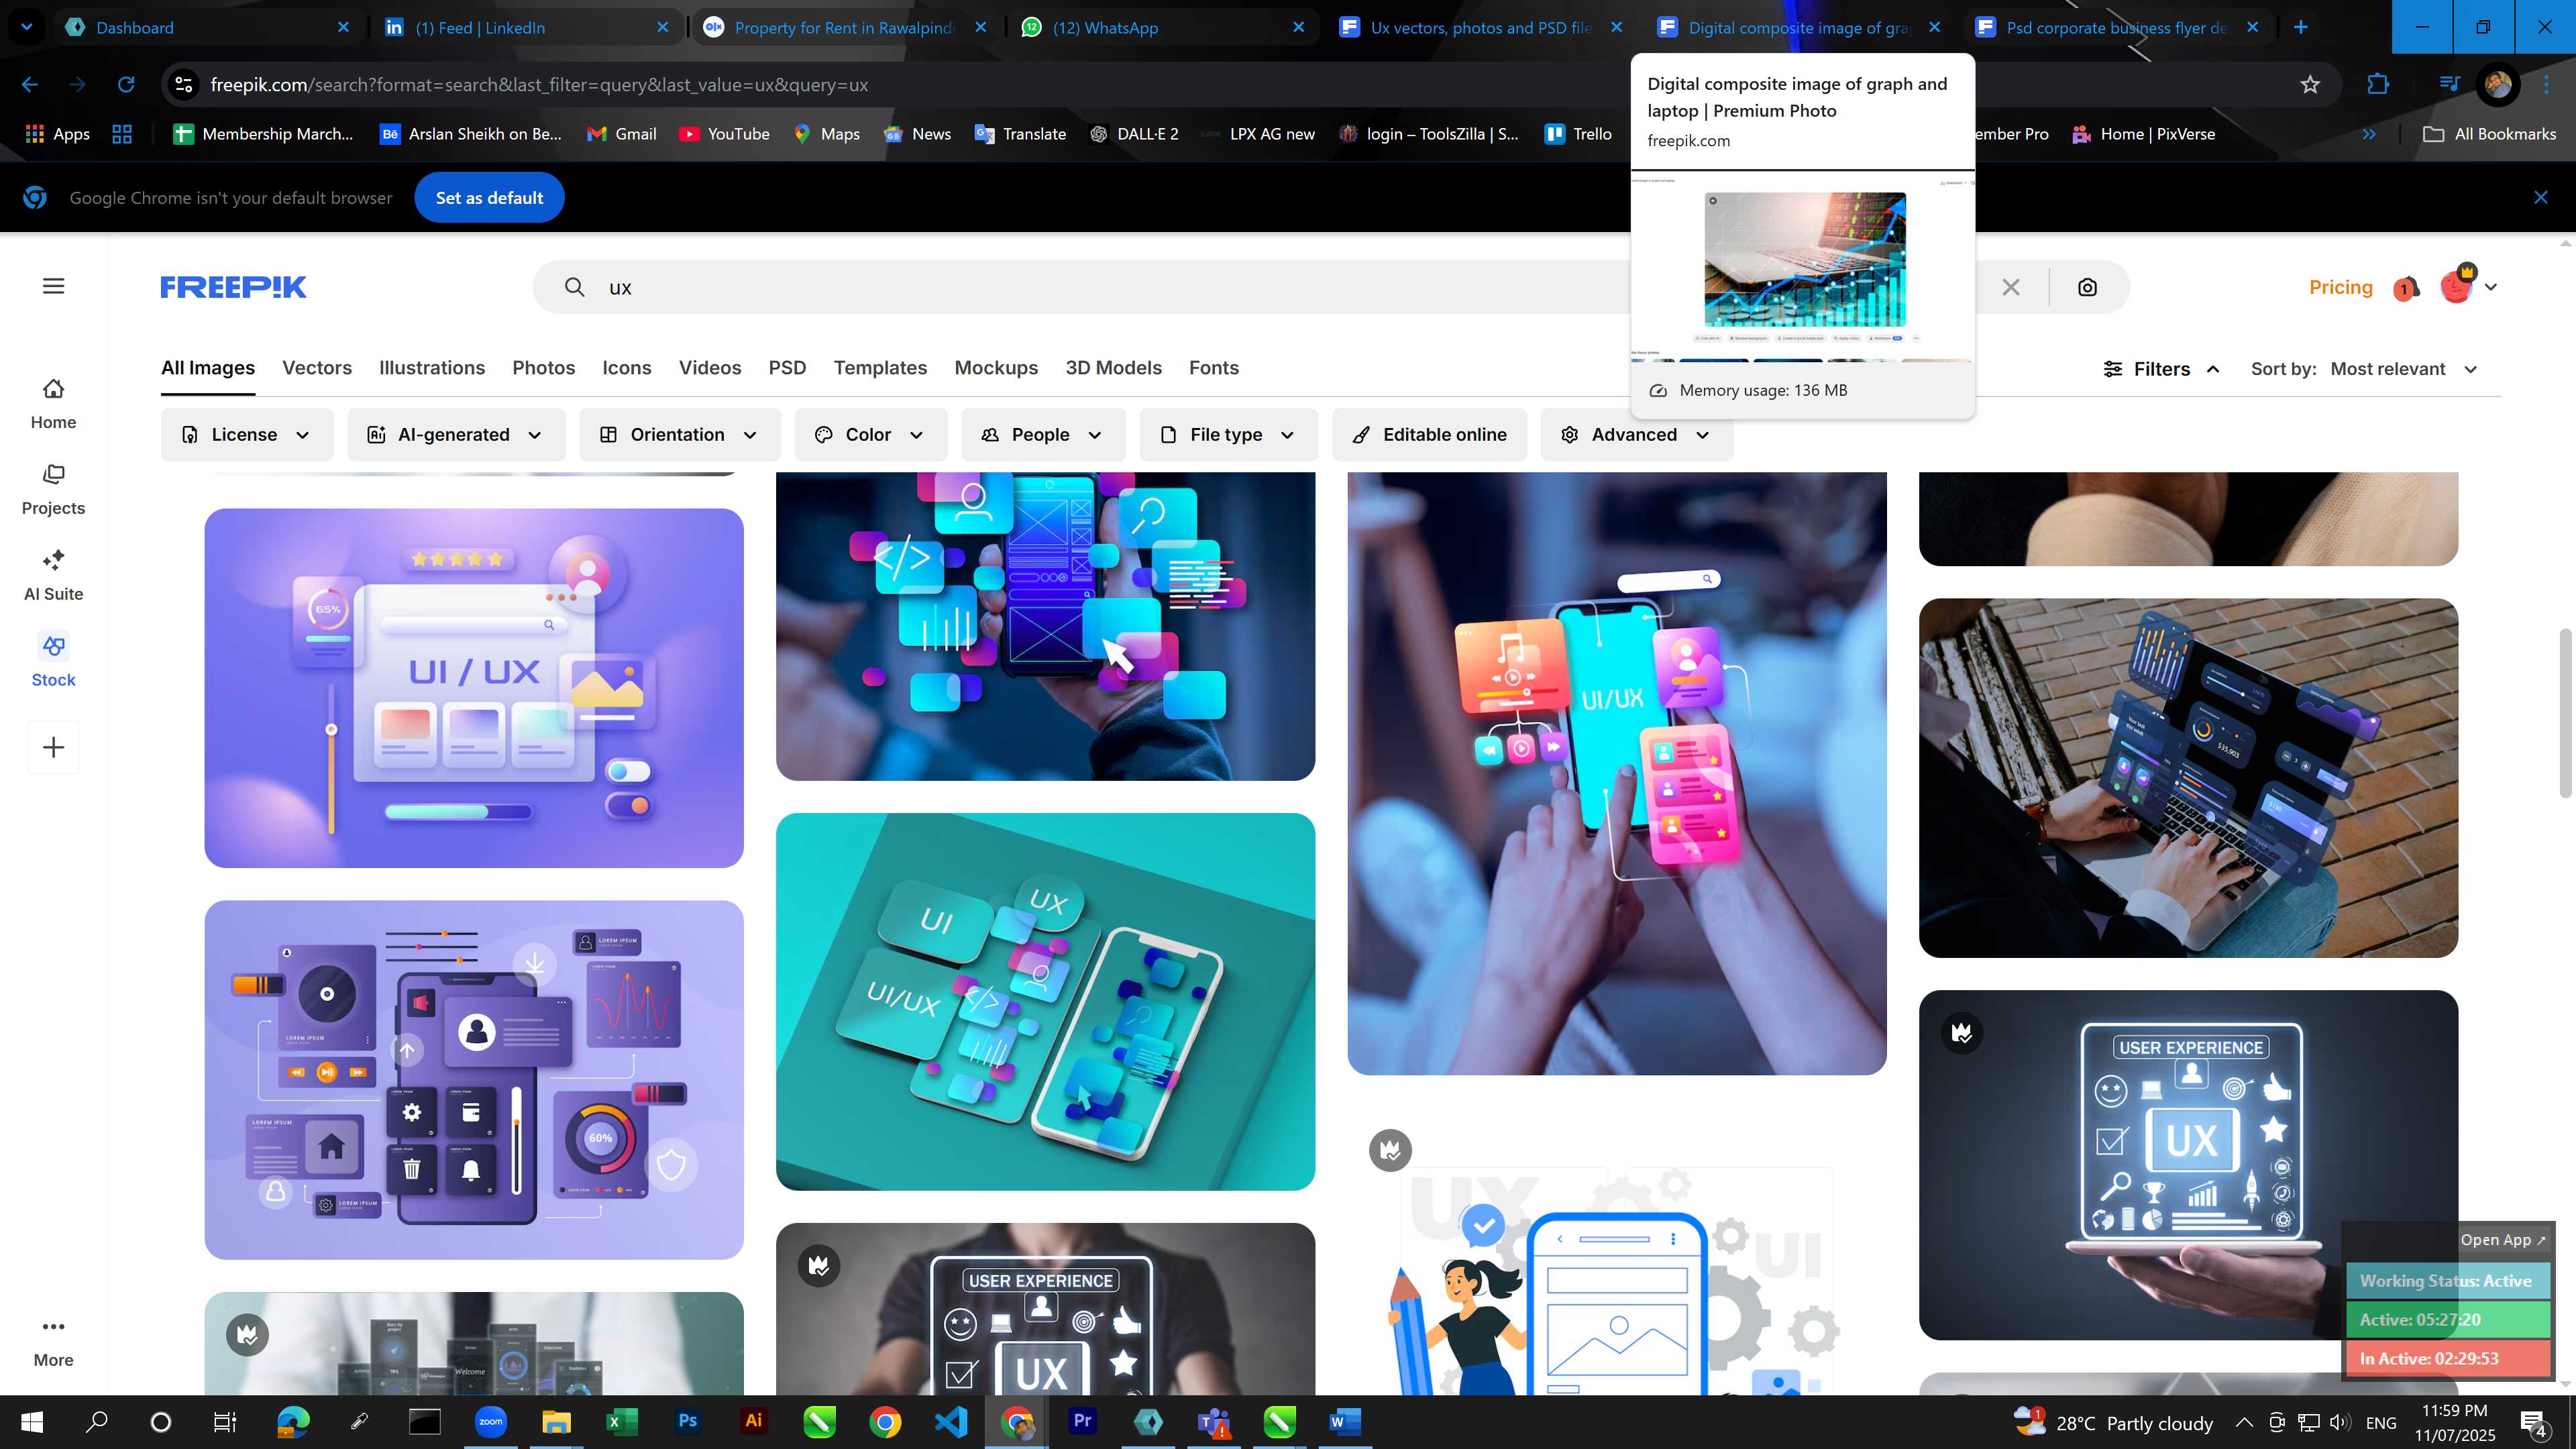Image resolution: width=2576 pixels, height=1449 pixels.
Task: Click the Freepik logo
Action: point(233,287)
